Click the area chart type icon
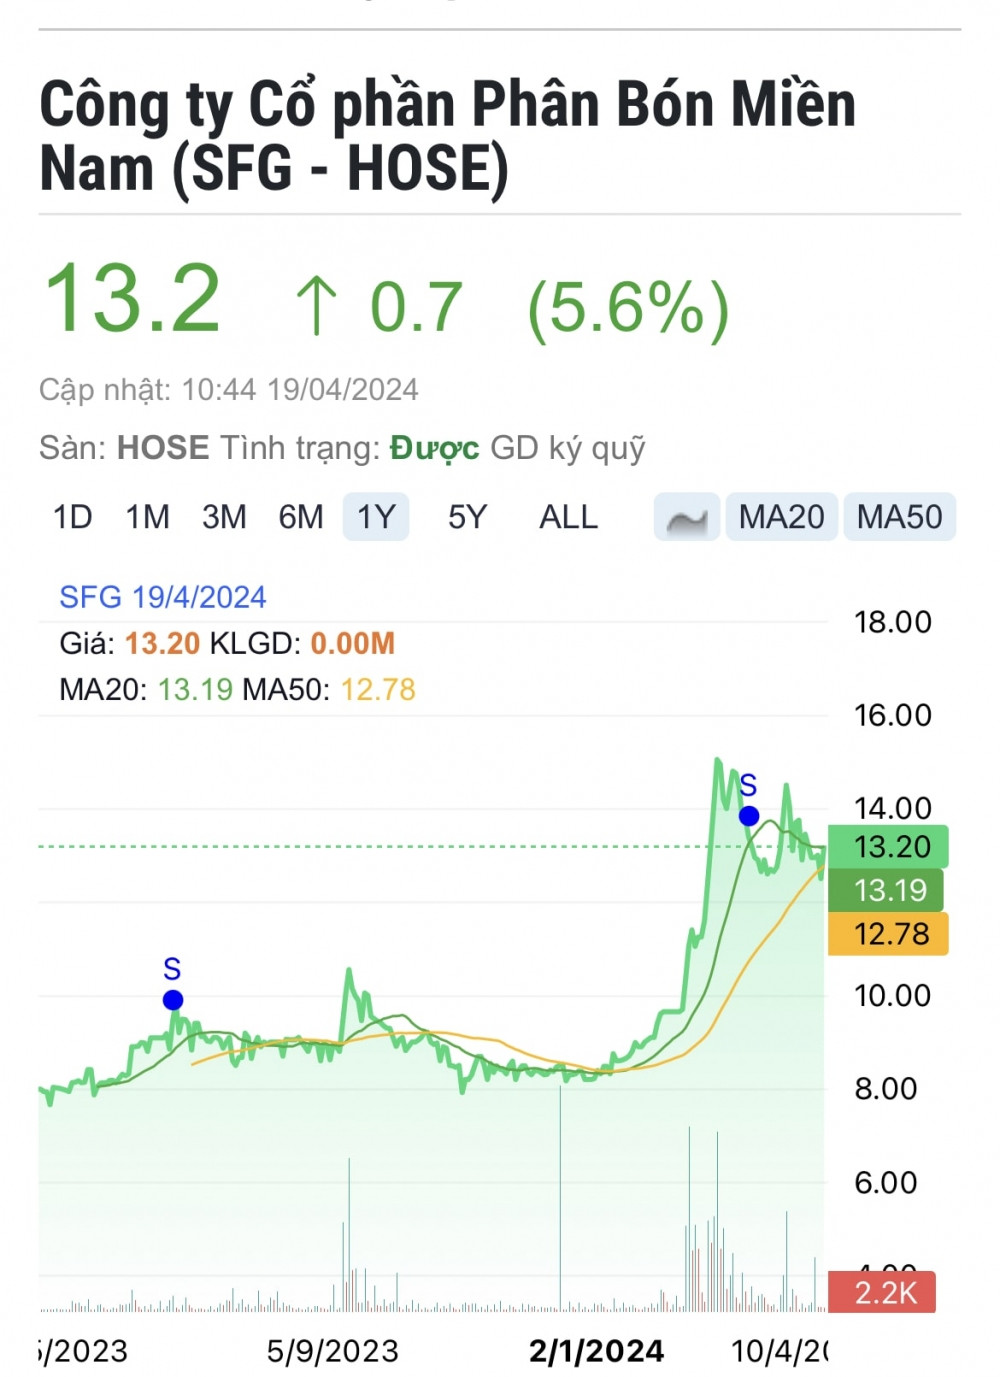 [686, 517]
